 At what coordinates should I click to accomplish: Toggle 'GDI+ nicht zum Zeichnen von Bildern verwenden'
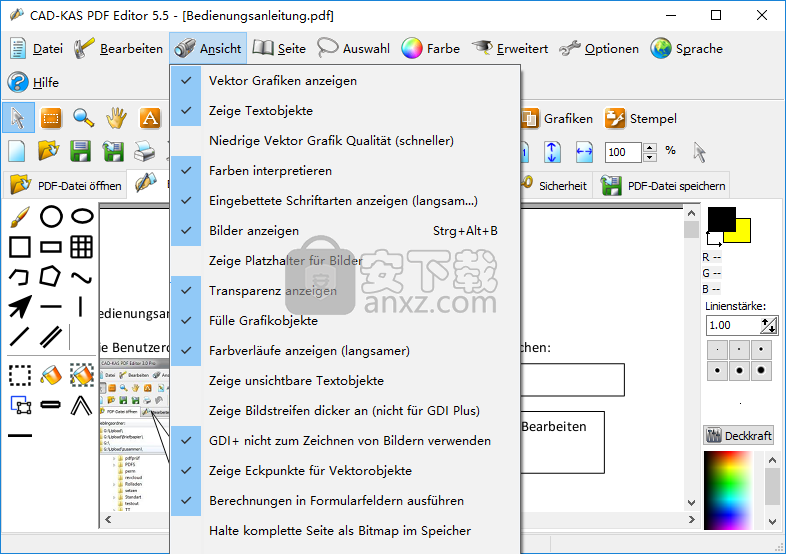click(x=345, y=441)
